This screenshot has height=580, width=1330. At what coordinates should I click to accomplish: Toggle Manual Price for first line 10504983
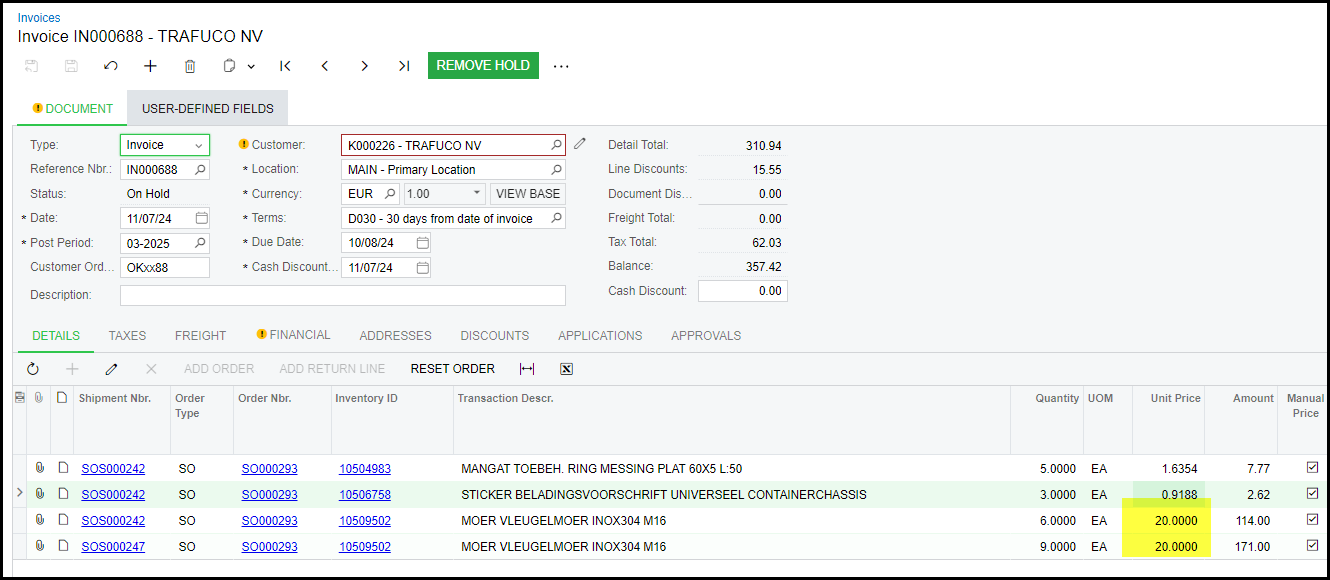pos(1312,467)
